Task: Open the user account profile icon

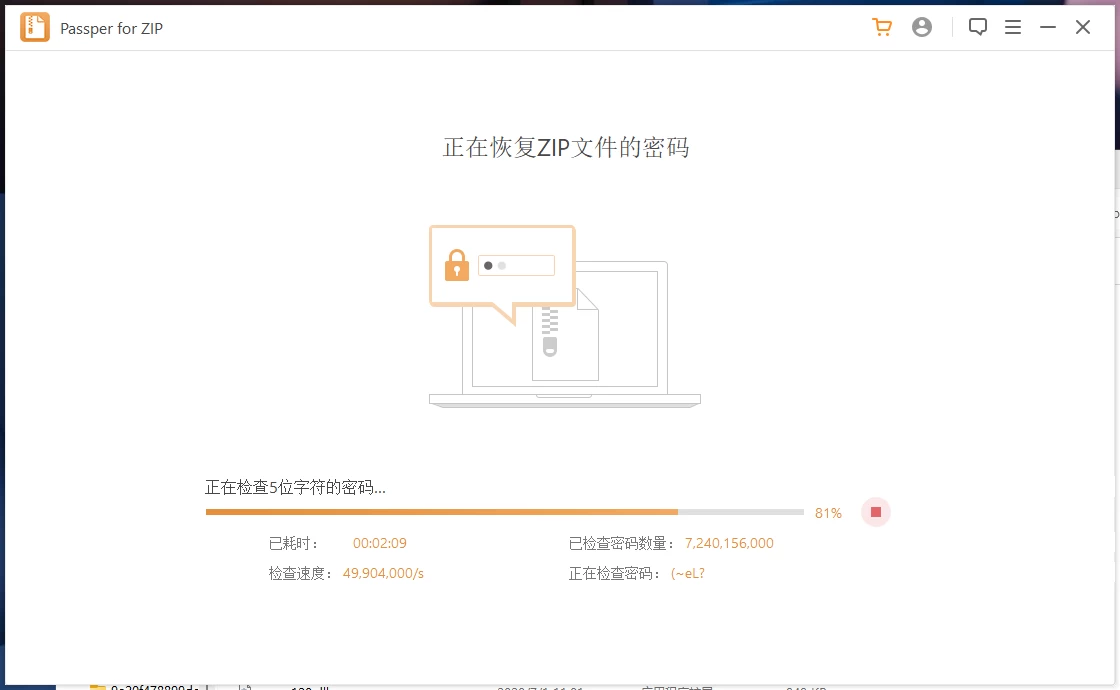Action: pos(921,27)
